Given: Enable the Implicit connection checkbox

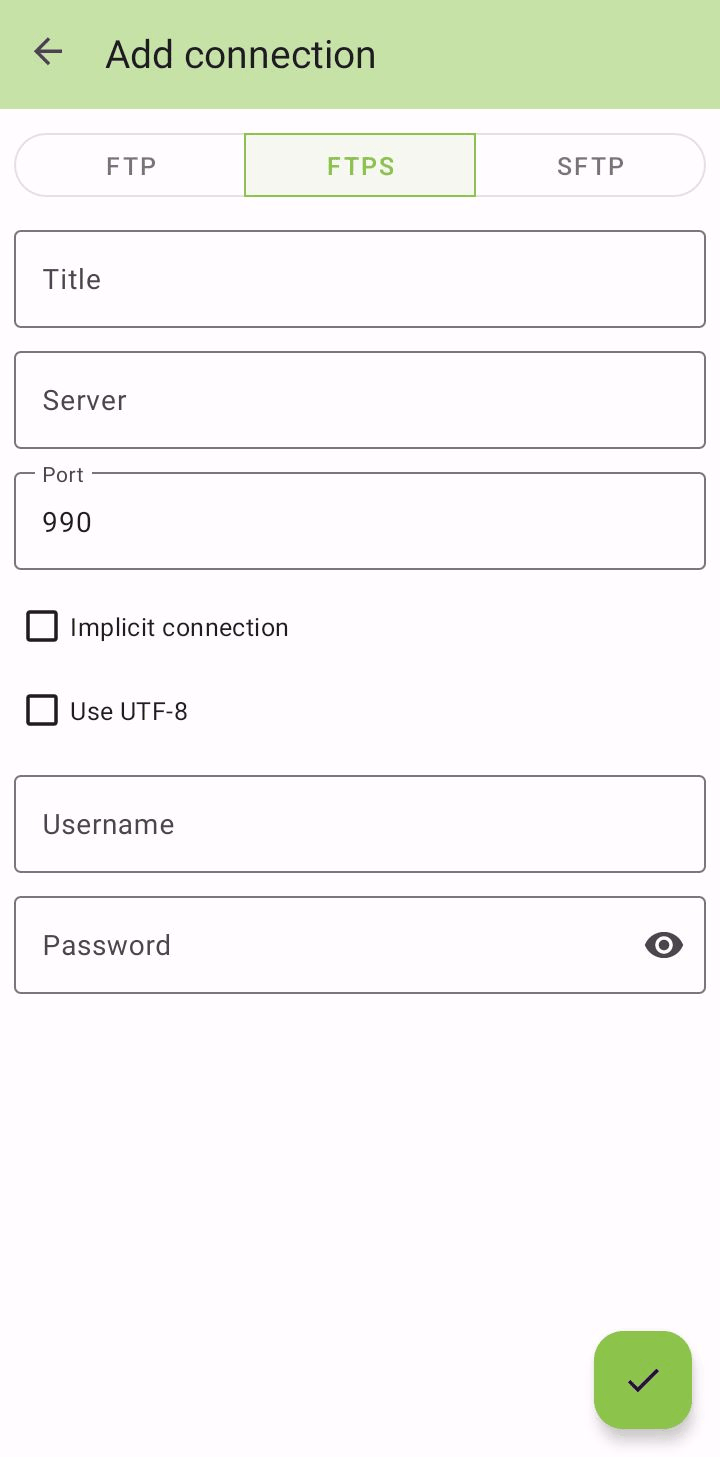Looking at the screenshot, I should click(42, 626).
